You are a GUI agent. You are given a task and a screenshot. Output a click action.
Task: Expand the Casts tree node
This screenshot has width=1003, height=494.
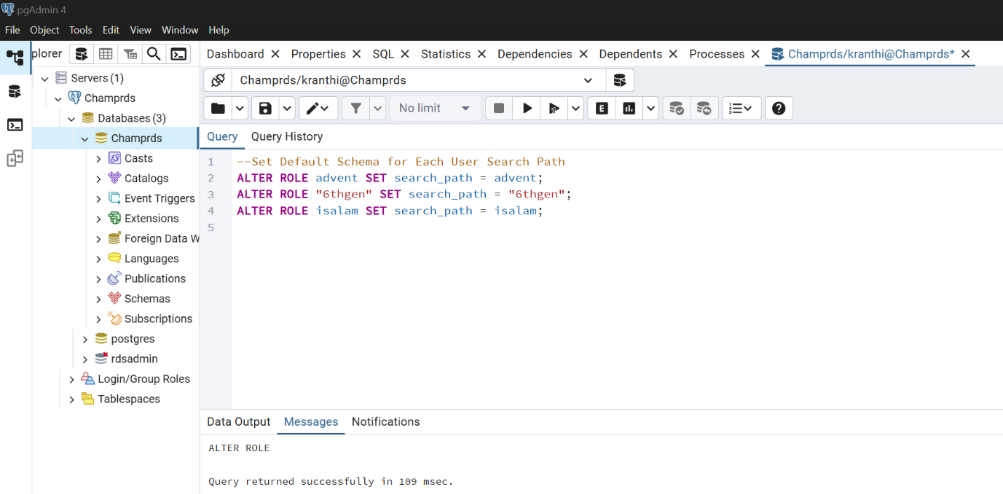point(99,159)
